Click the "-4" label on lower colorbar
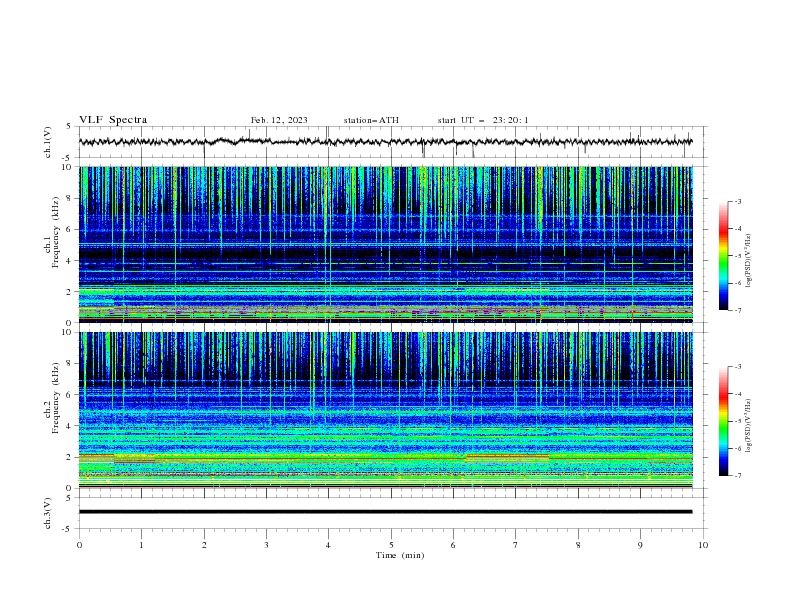The width and height of the screenshot is (792, 612). 737,394
